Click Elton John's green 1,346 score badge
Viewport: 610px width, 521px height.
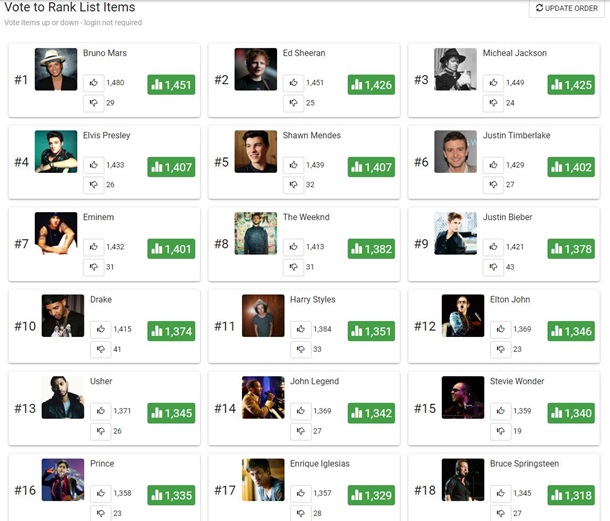click(x=571, y=331)
